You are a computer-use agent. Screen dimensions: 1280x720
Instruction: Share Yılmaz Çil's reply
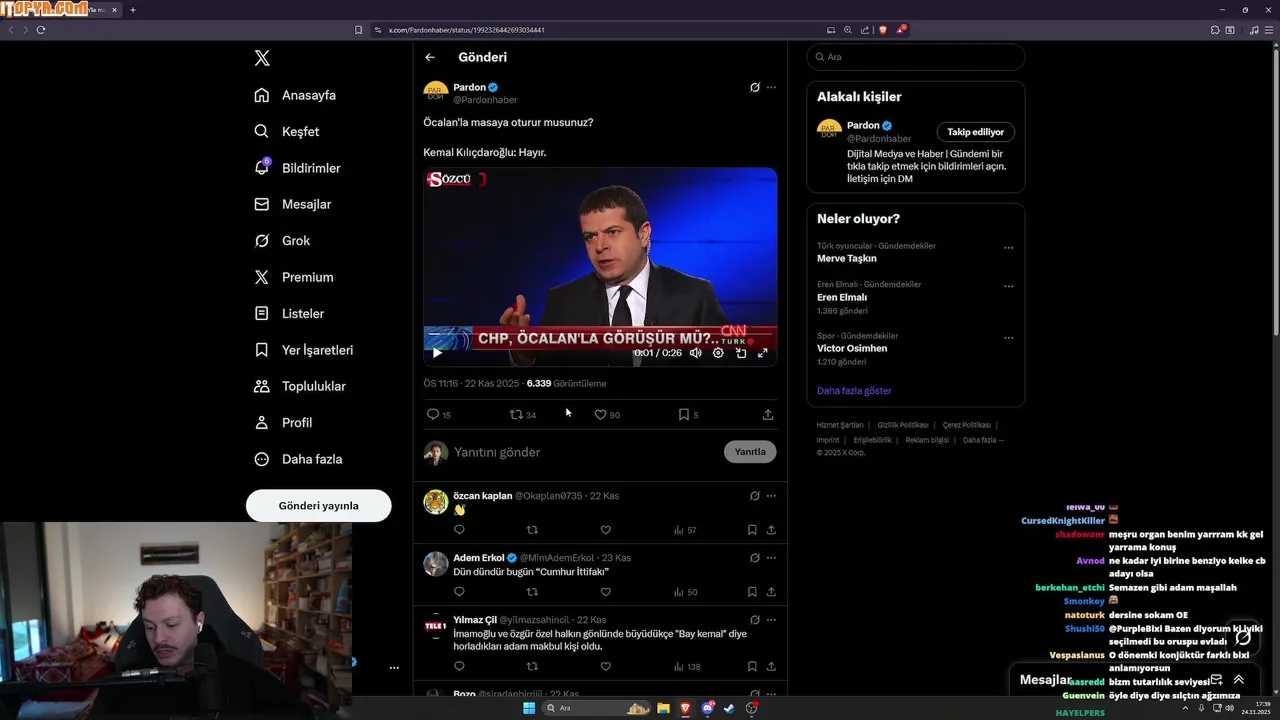(771, 666)
